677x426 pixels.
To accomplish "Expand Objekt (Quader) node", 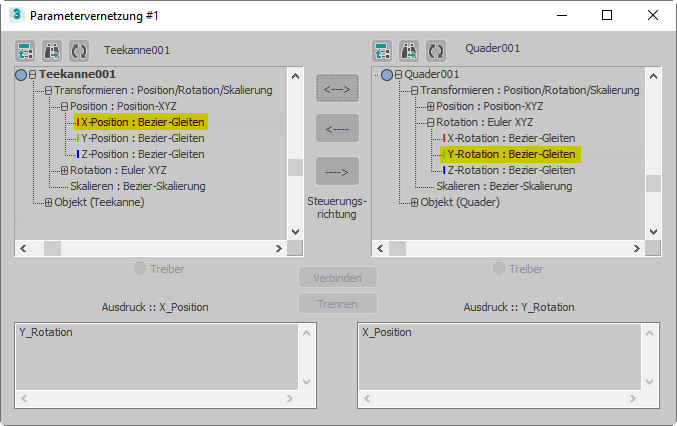I will (413, 202).
